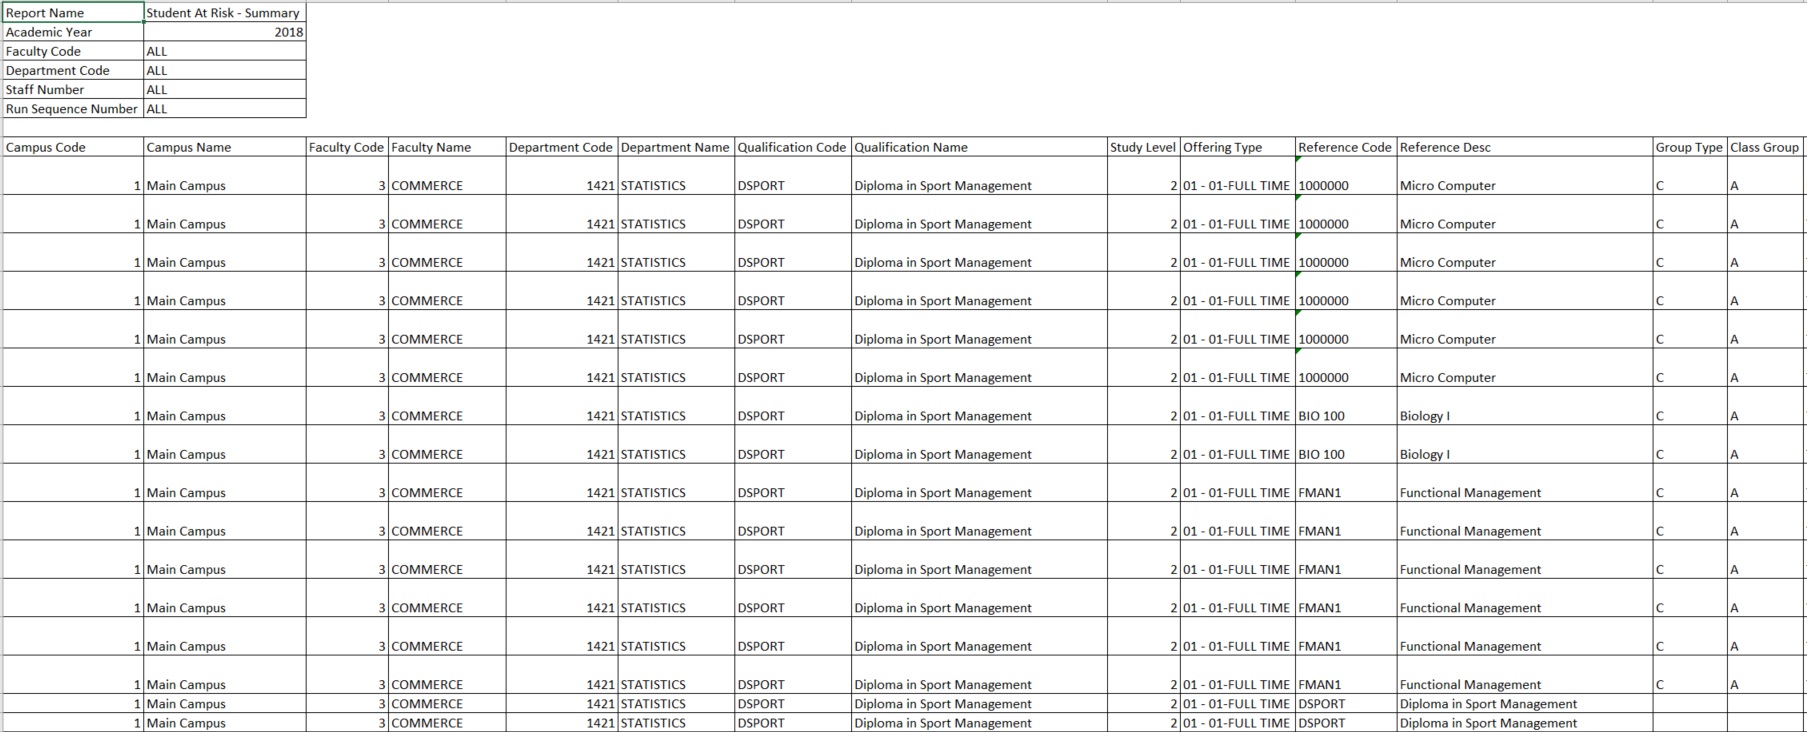This screenshot has height=732, width=1807.
Task: Select the Academic Year value 2018 cell
Action: click(224, 32)
